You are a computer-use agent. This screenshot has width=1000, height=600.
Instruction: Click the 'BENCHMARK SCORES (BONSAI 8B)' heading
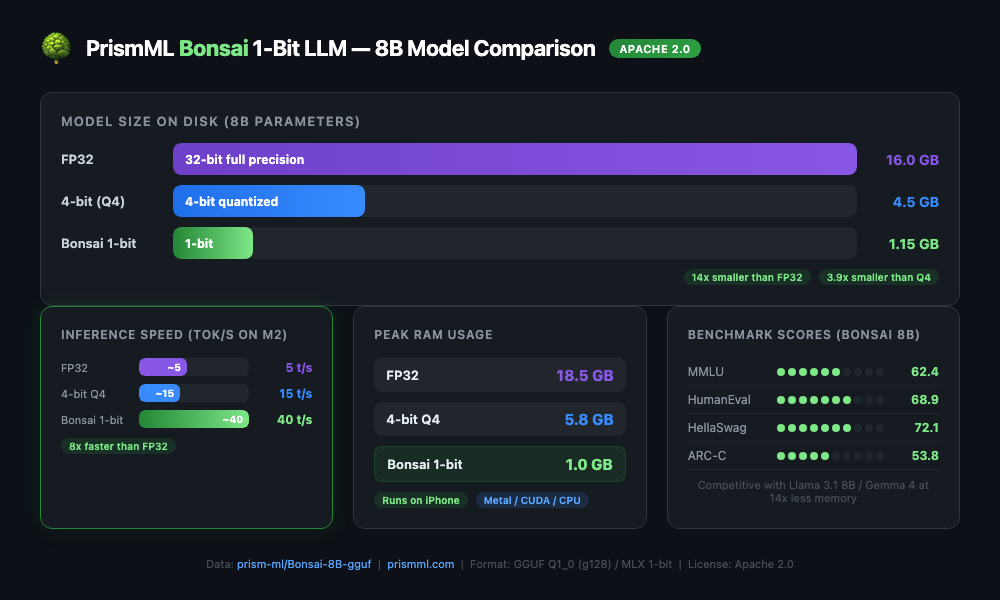[804, 335]
